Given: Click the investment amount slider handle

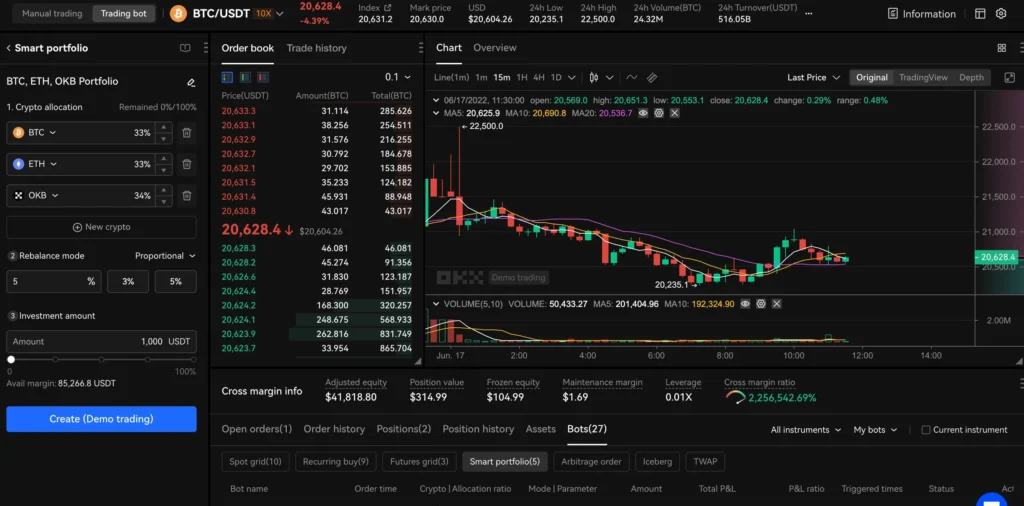Looking at the screenshot, I should click(11, 359).
